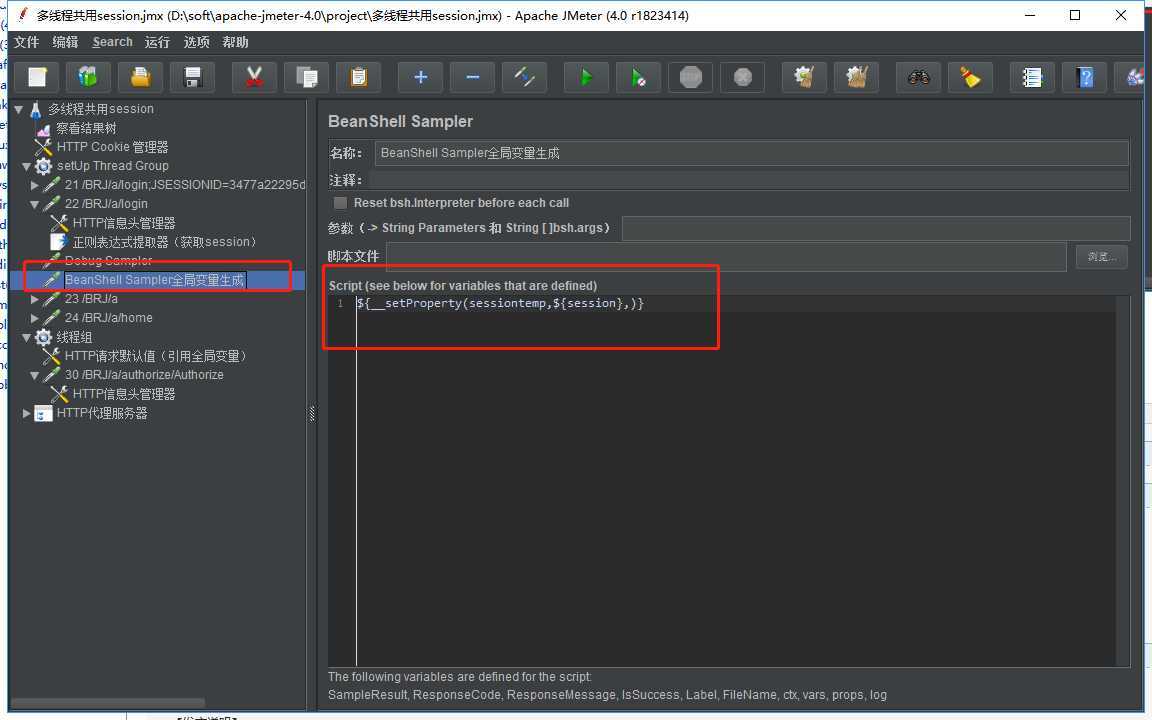Expand the 24 /BRJ/a/home node
Screen dimensions: 1152x720
(x=35, y=318)
